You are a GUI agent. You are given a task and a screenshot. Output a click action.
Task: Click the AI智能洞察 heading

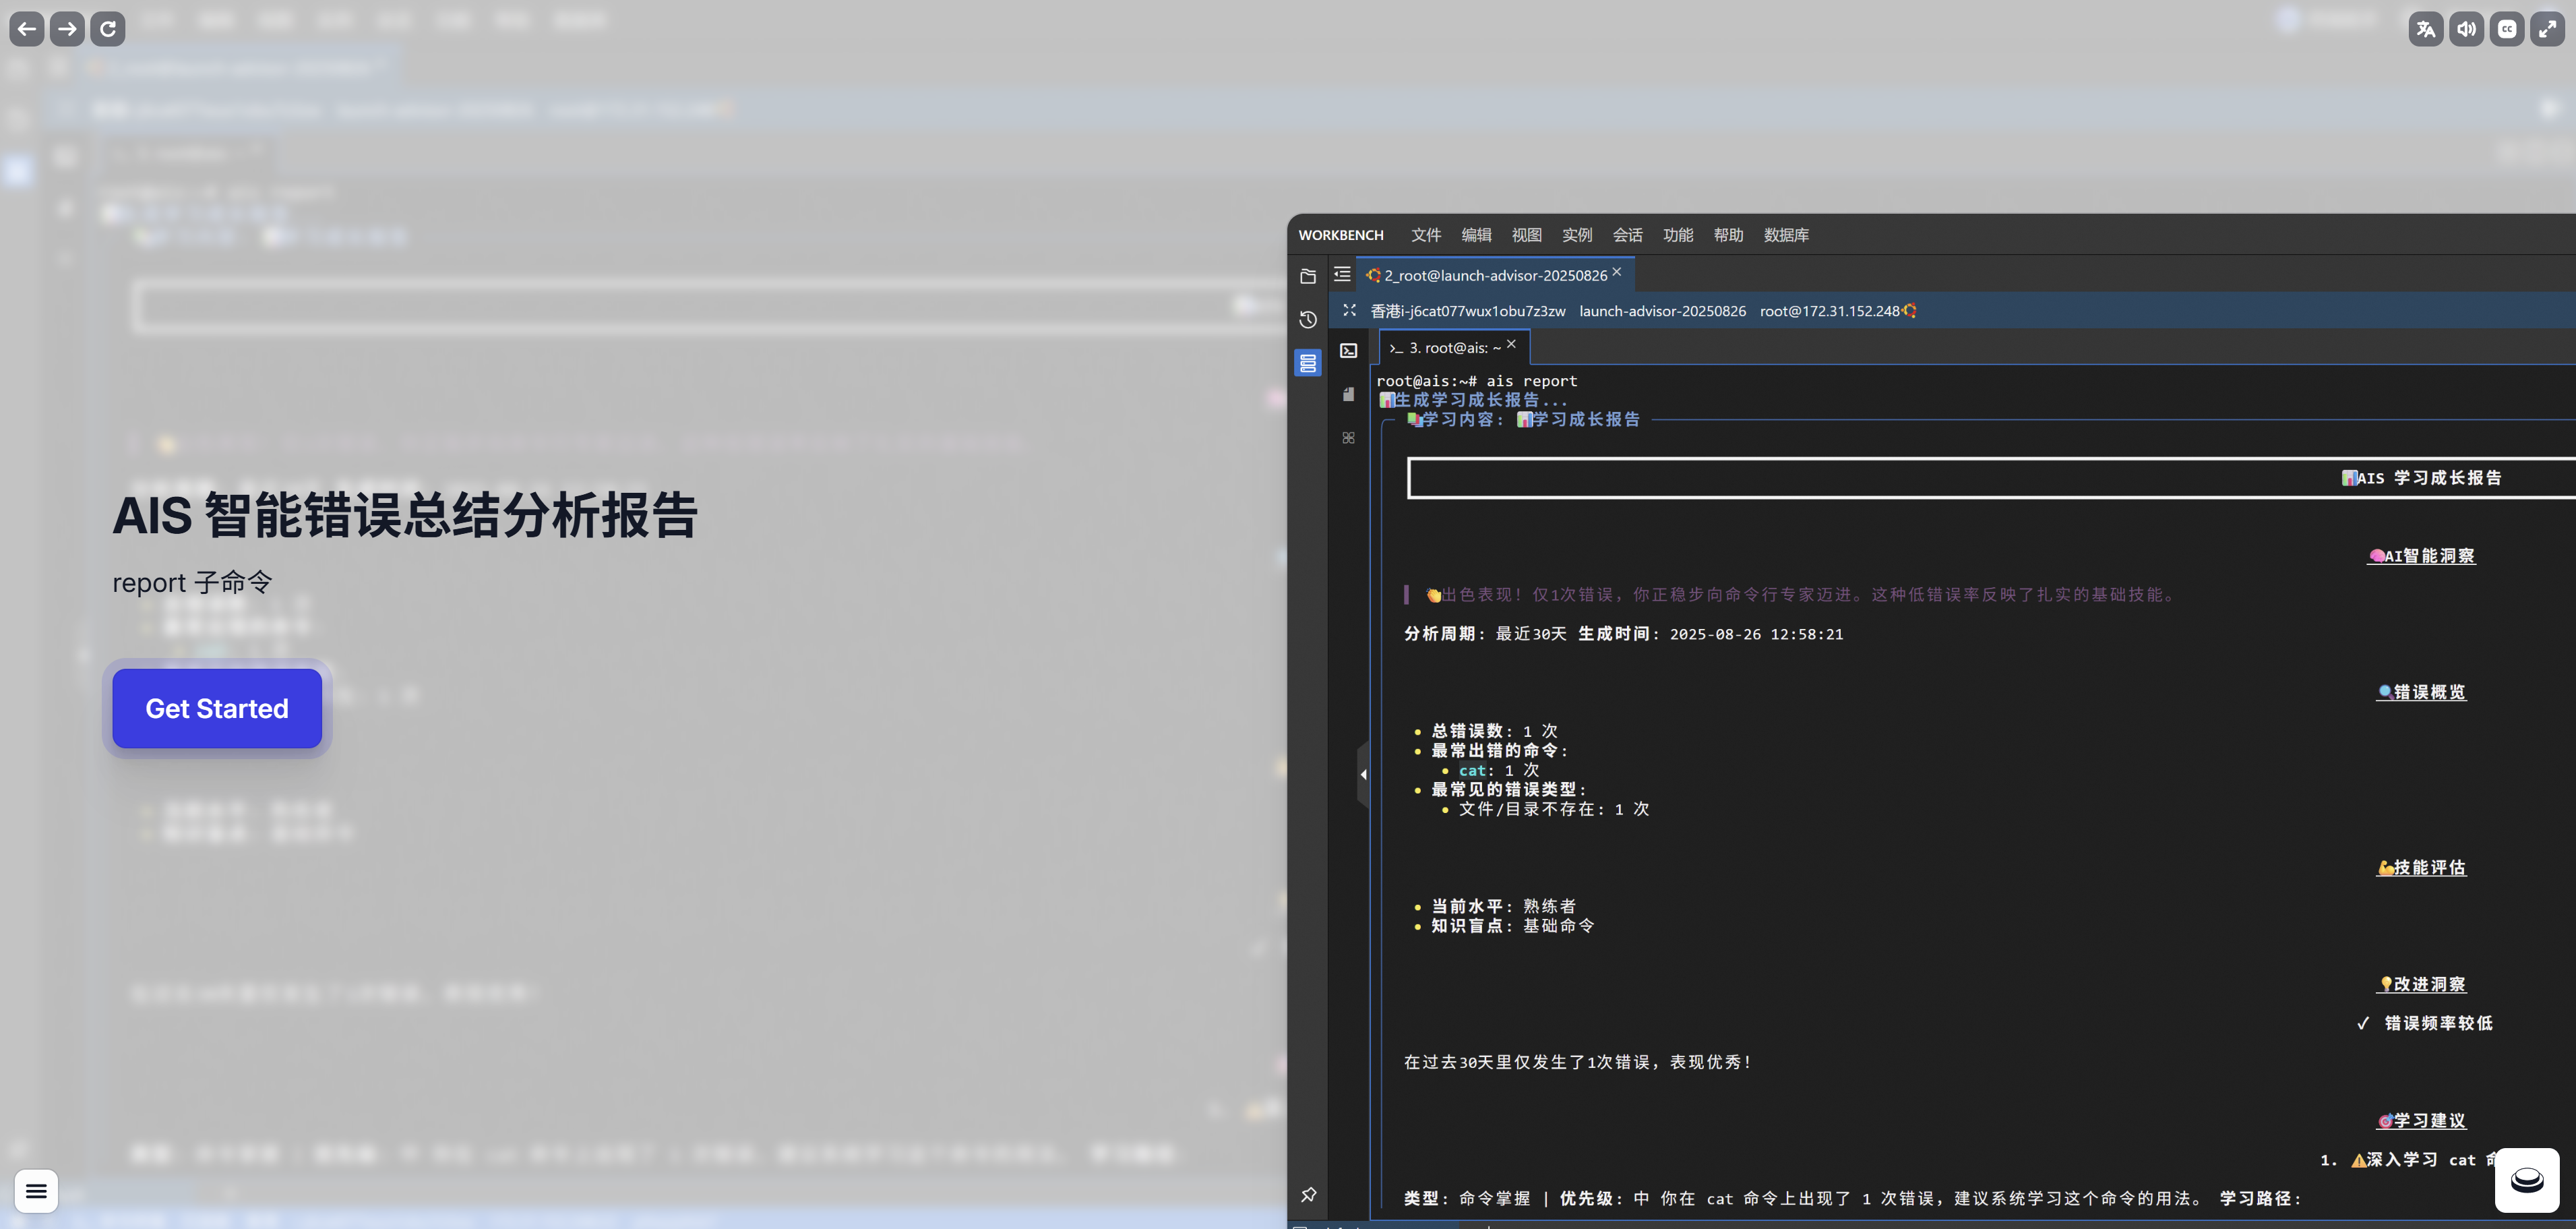[2421, 556]
